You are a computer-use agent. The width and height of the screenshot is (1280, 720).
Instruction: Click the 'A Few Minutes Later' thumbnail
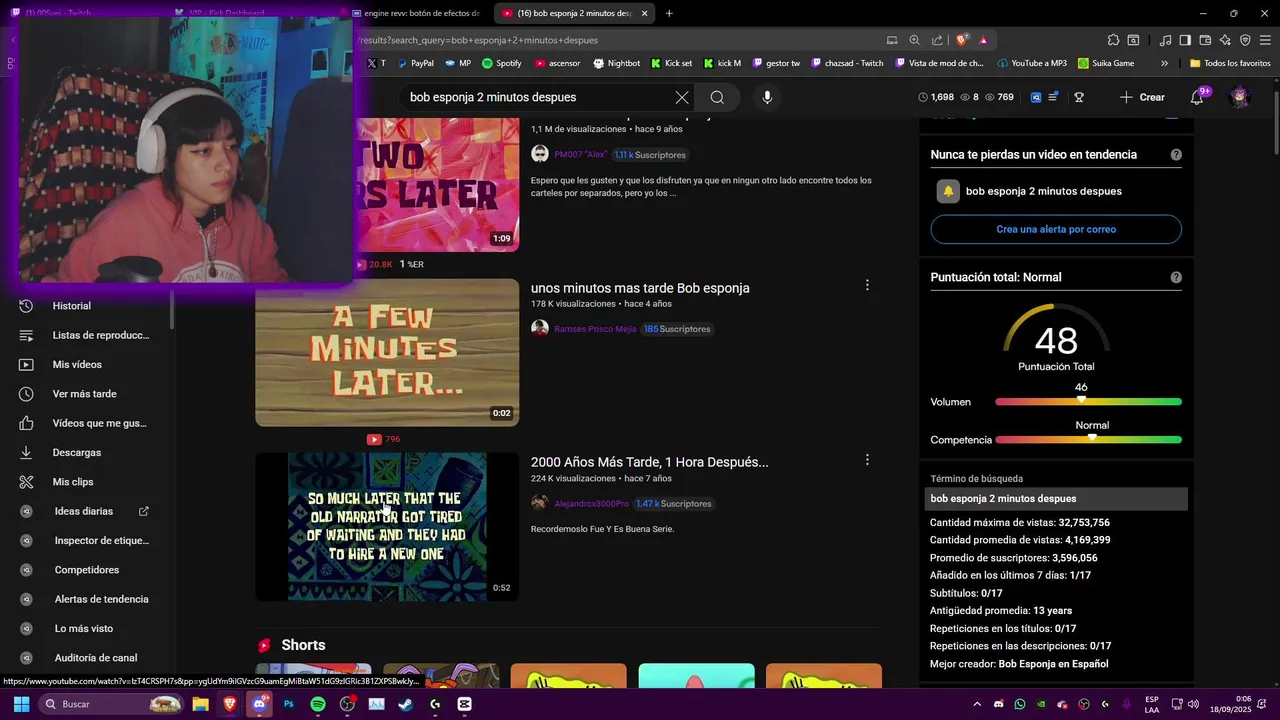[387, 352]
